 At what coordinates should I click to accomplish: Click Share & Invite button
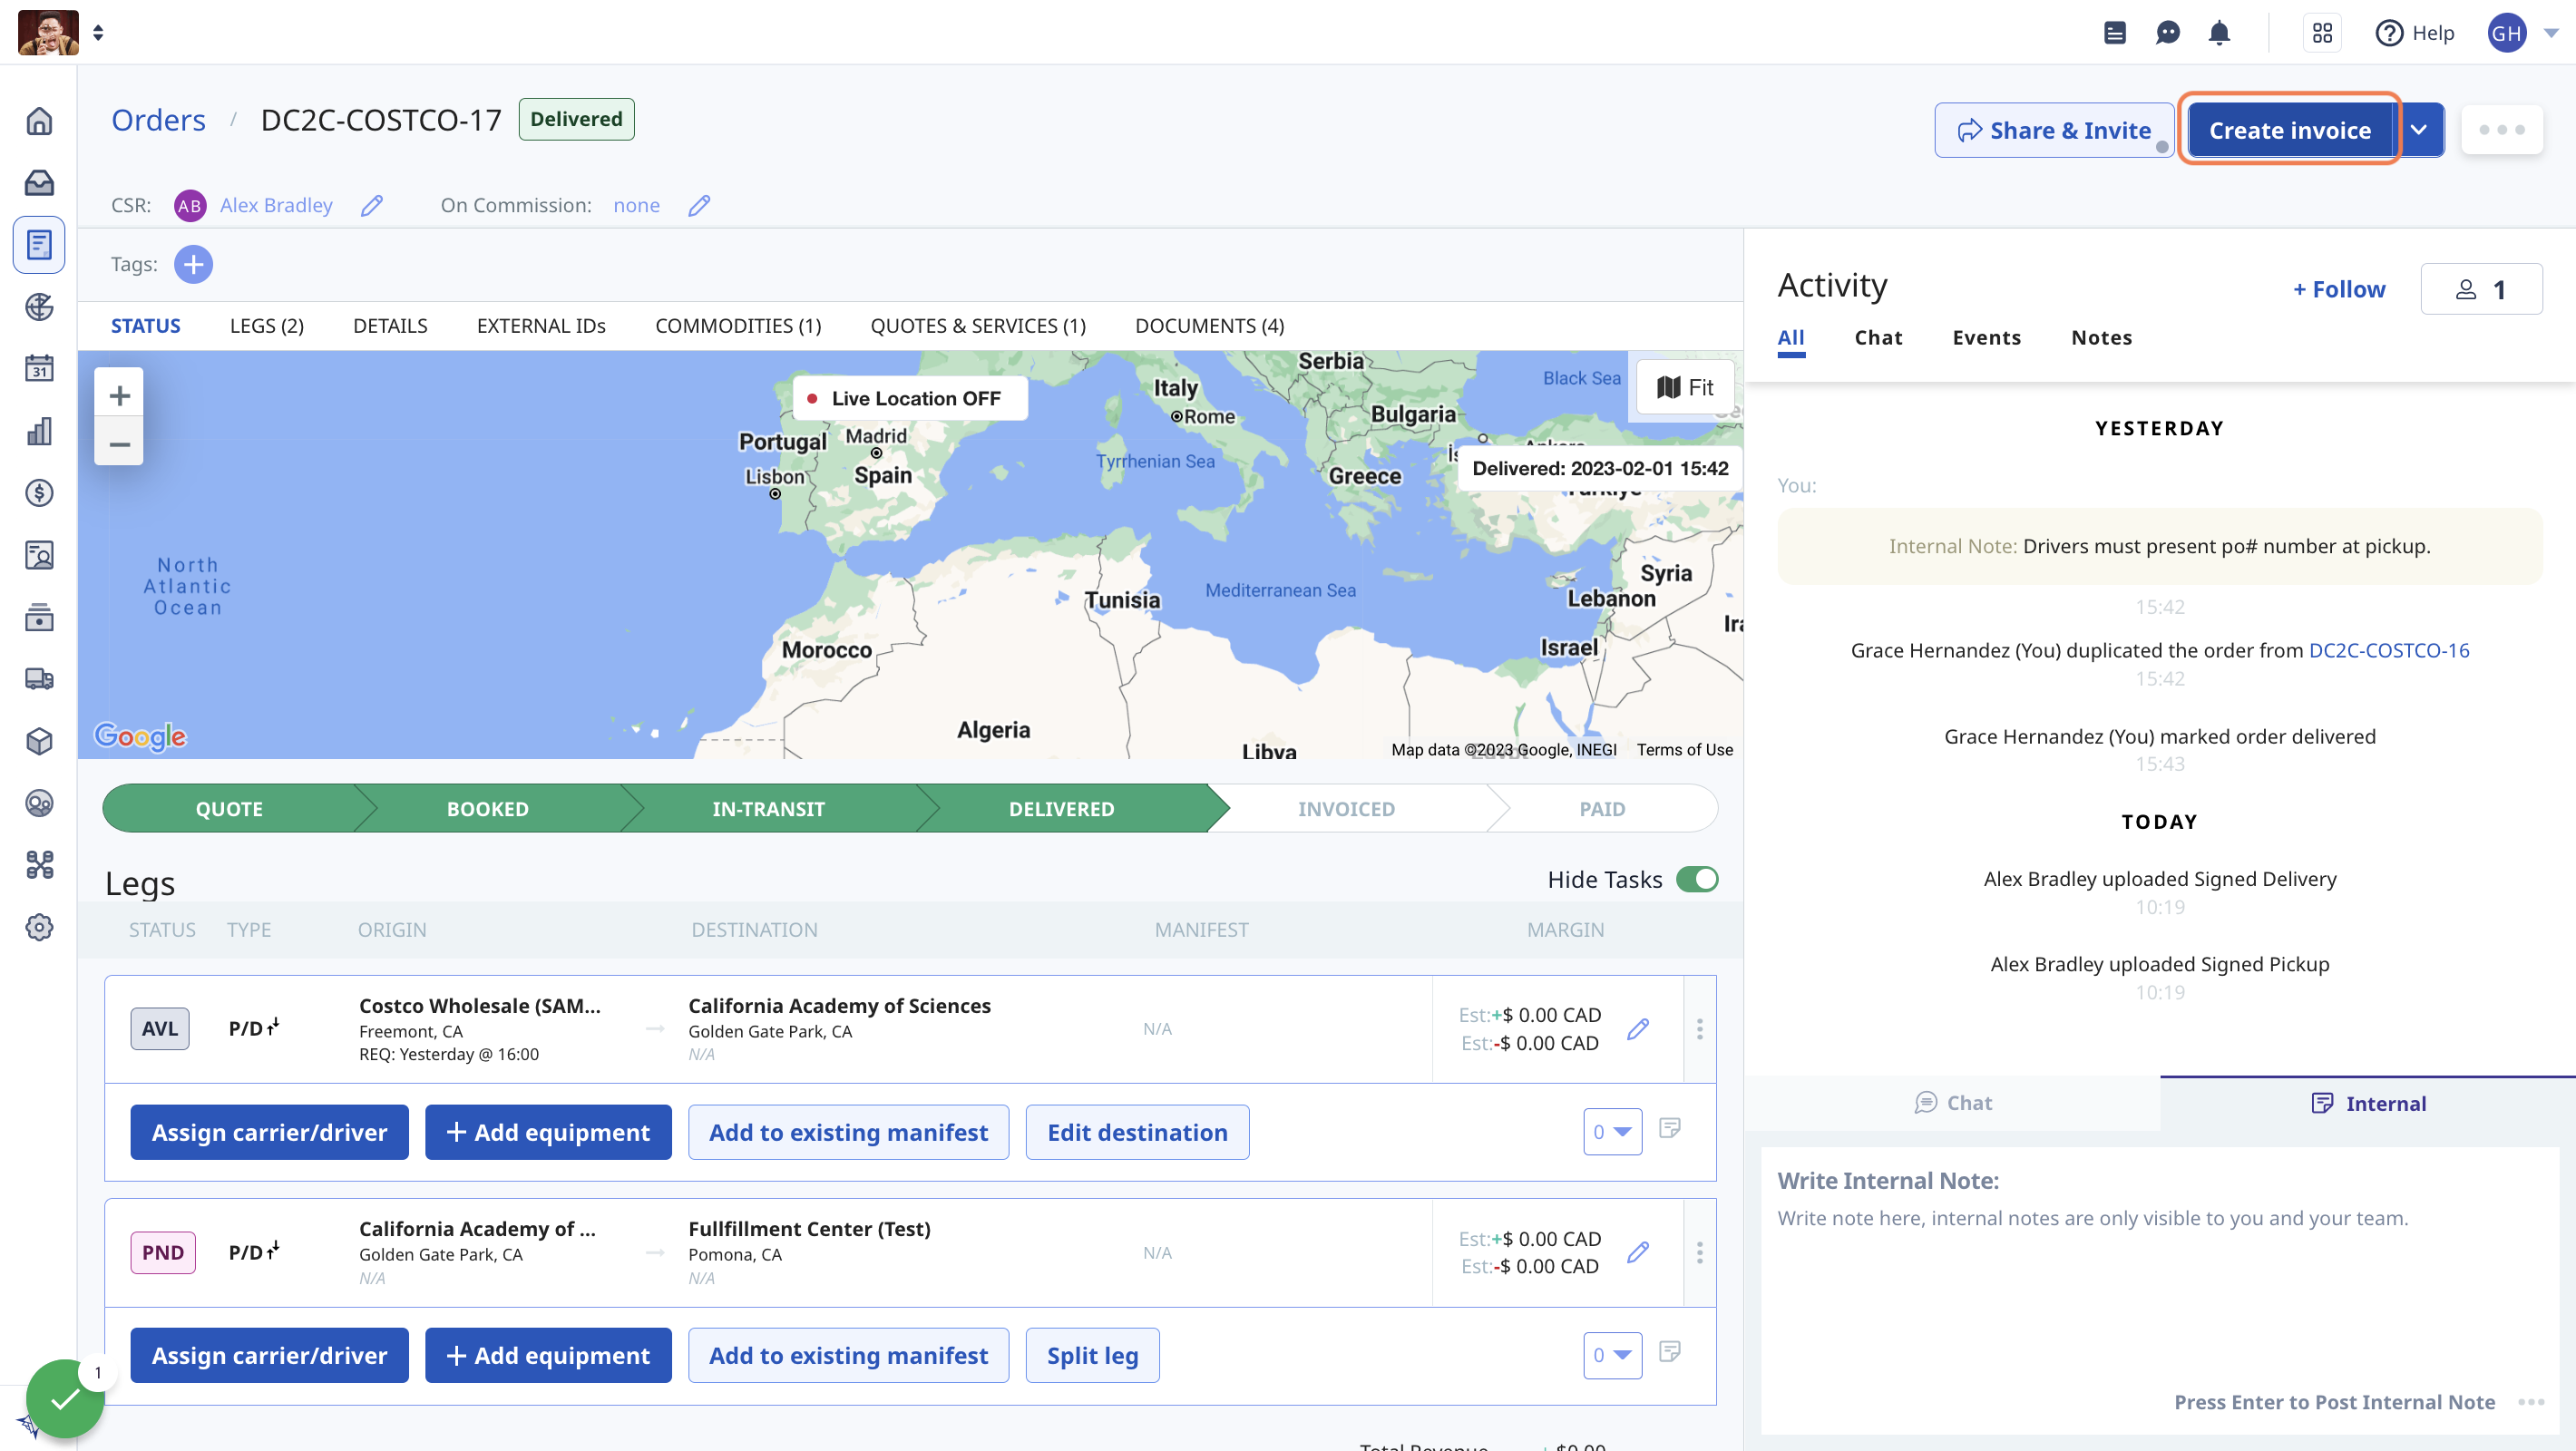pos(2054,130)
